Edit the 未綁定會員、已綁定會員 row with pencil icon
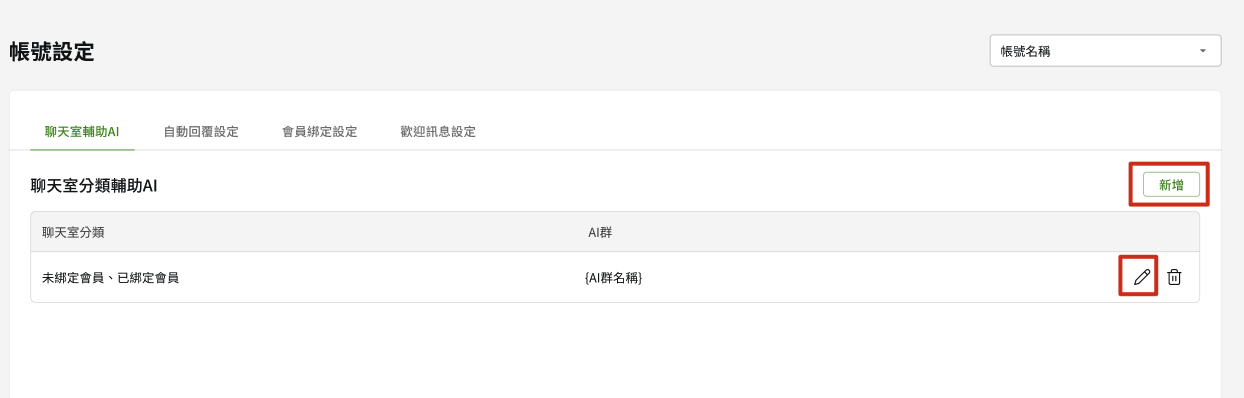Viewport: 1244px width, 398px height. (1142, 277)
